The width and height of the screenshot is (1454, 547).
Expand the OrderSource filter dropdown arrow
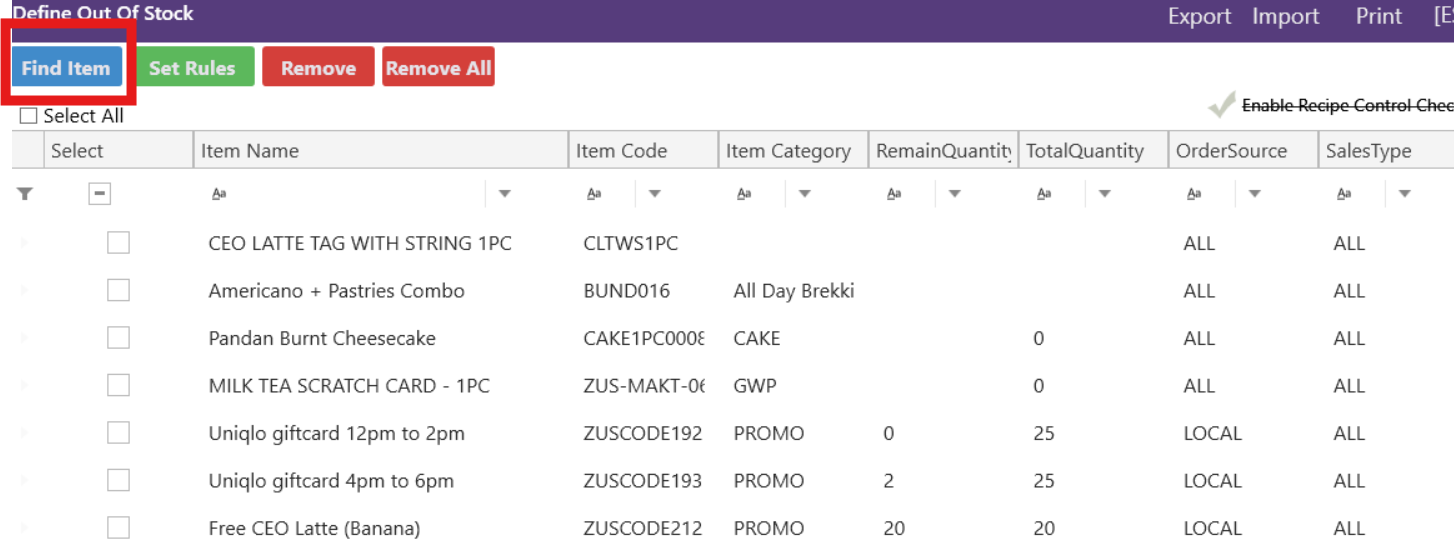pos(1255,194)
